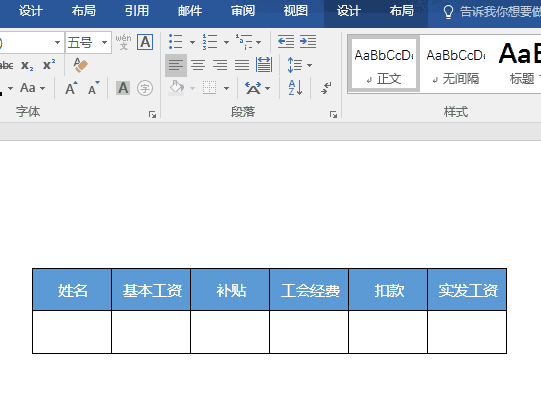Switch to the 视图 tab
Image resolution: width=541 pixels, height=414 pixels.
(296, 11)
